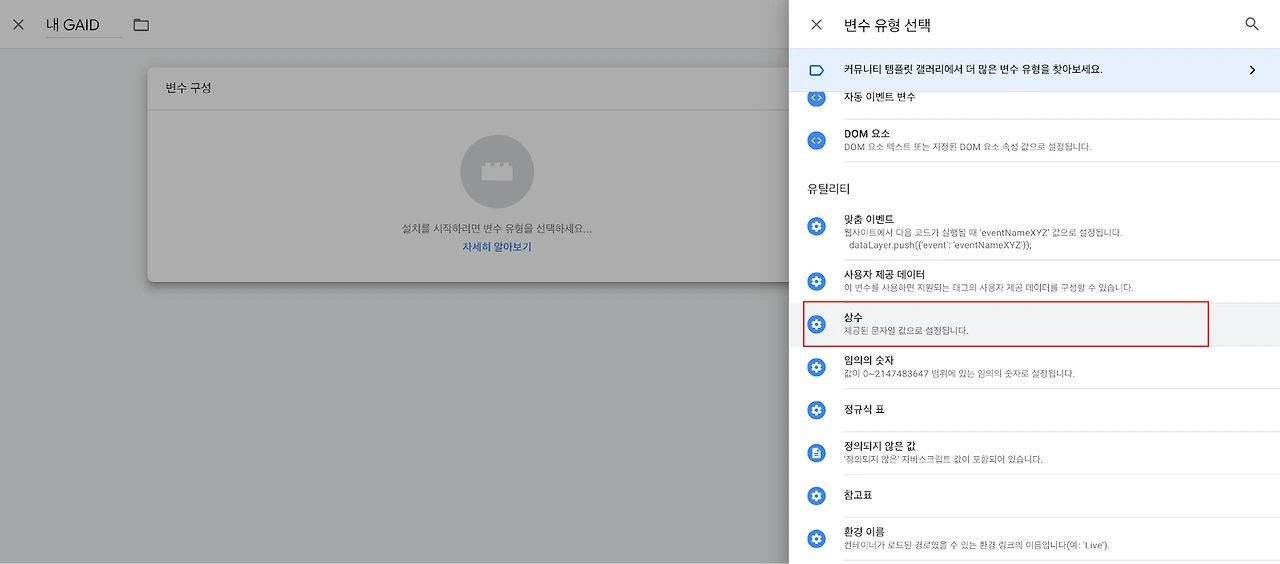Screen dimensions: 1280x564
Task: Choose the 환경 이름 variable type
Action: (x=1034, y=540)
